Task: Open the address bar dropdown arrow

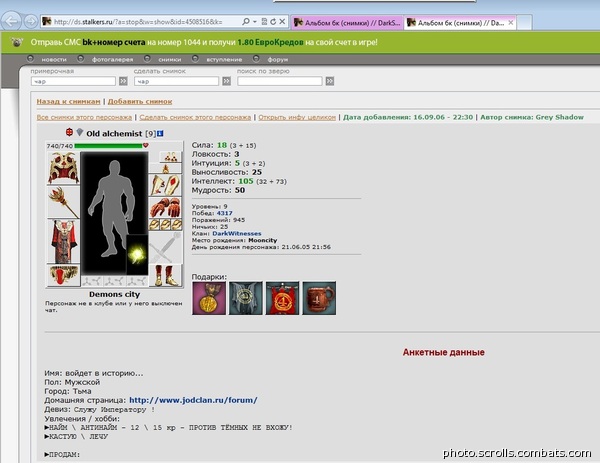Action: pos(254,22)
